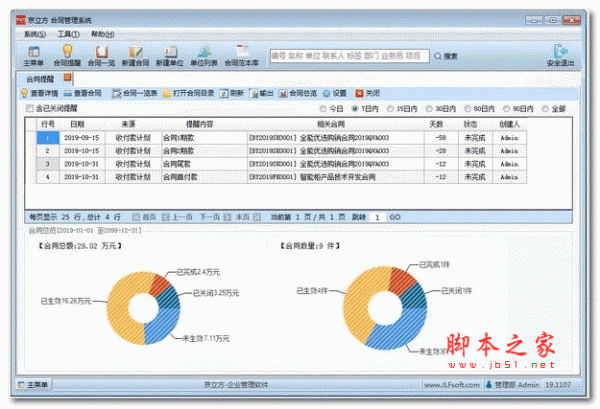Select the 今日 radio button
The height and width of the screenshot is (409, 600).
pyautogui.click(x=323, y=109)
